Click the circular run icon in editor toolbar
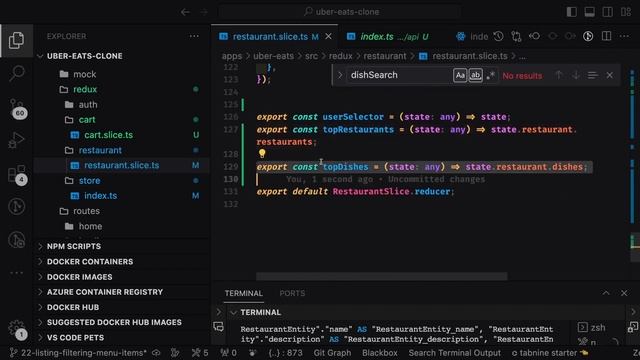The height and width of the screenshot is (360, 640). [x=588, y=36]
